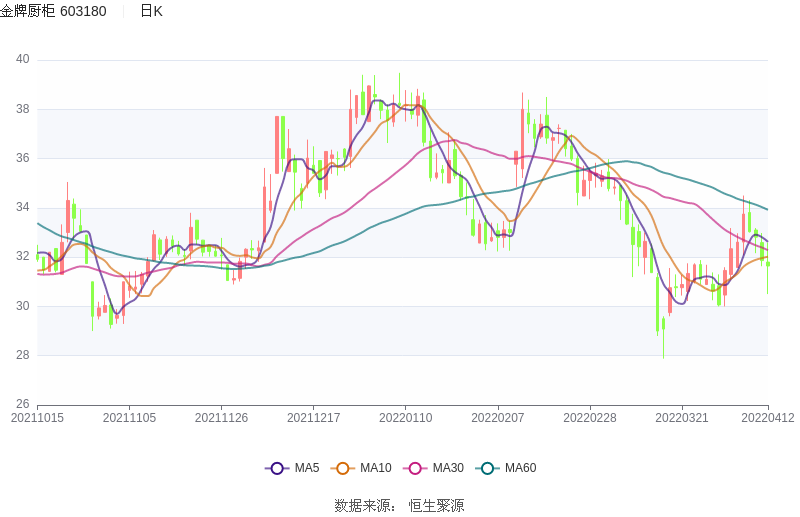Toggle MA30 line visibility via legend text
The width and height of the screenshot is (800, 517).
448,468
